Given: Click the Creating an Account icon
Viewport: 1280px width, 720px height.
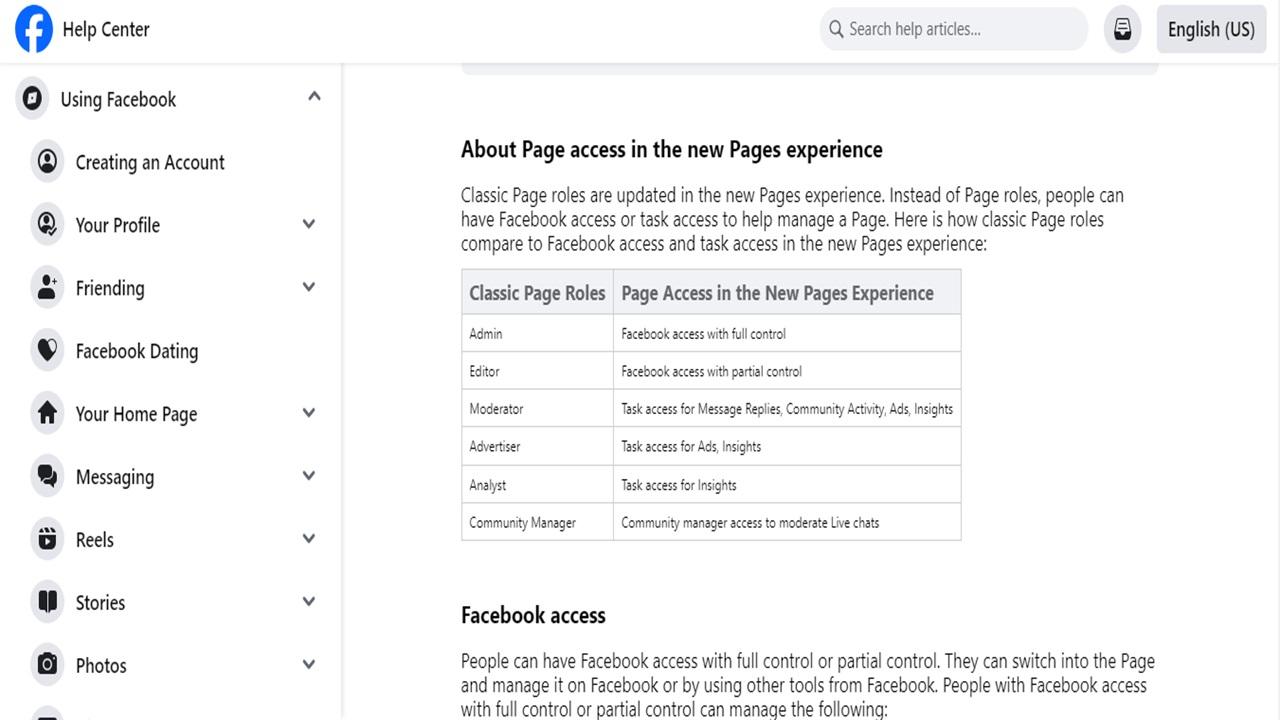Looking at the screenshot, I should (x=47, y=162).
